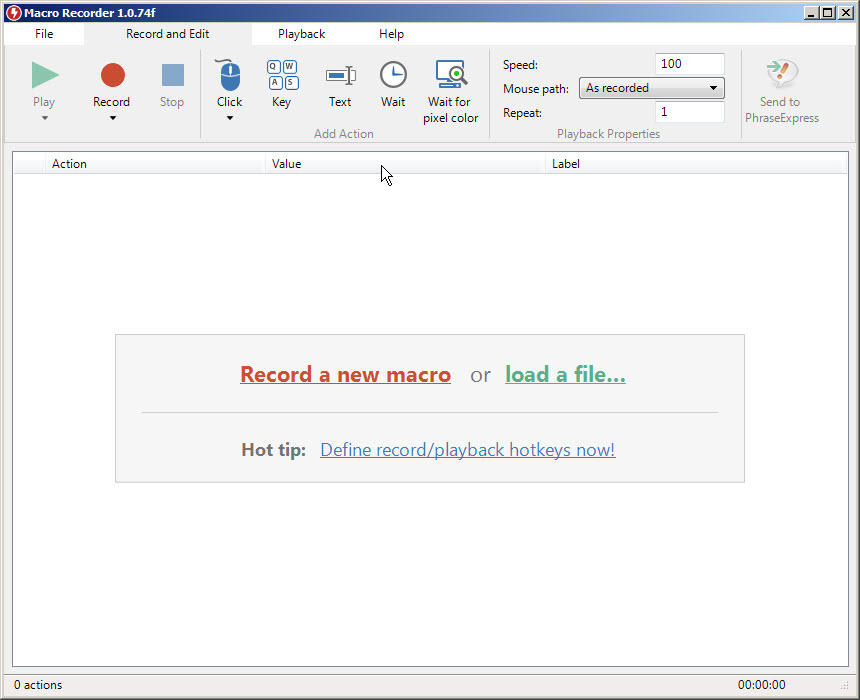Click the load a file link
860x700 pixels.
[x=565, y=374]
